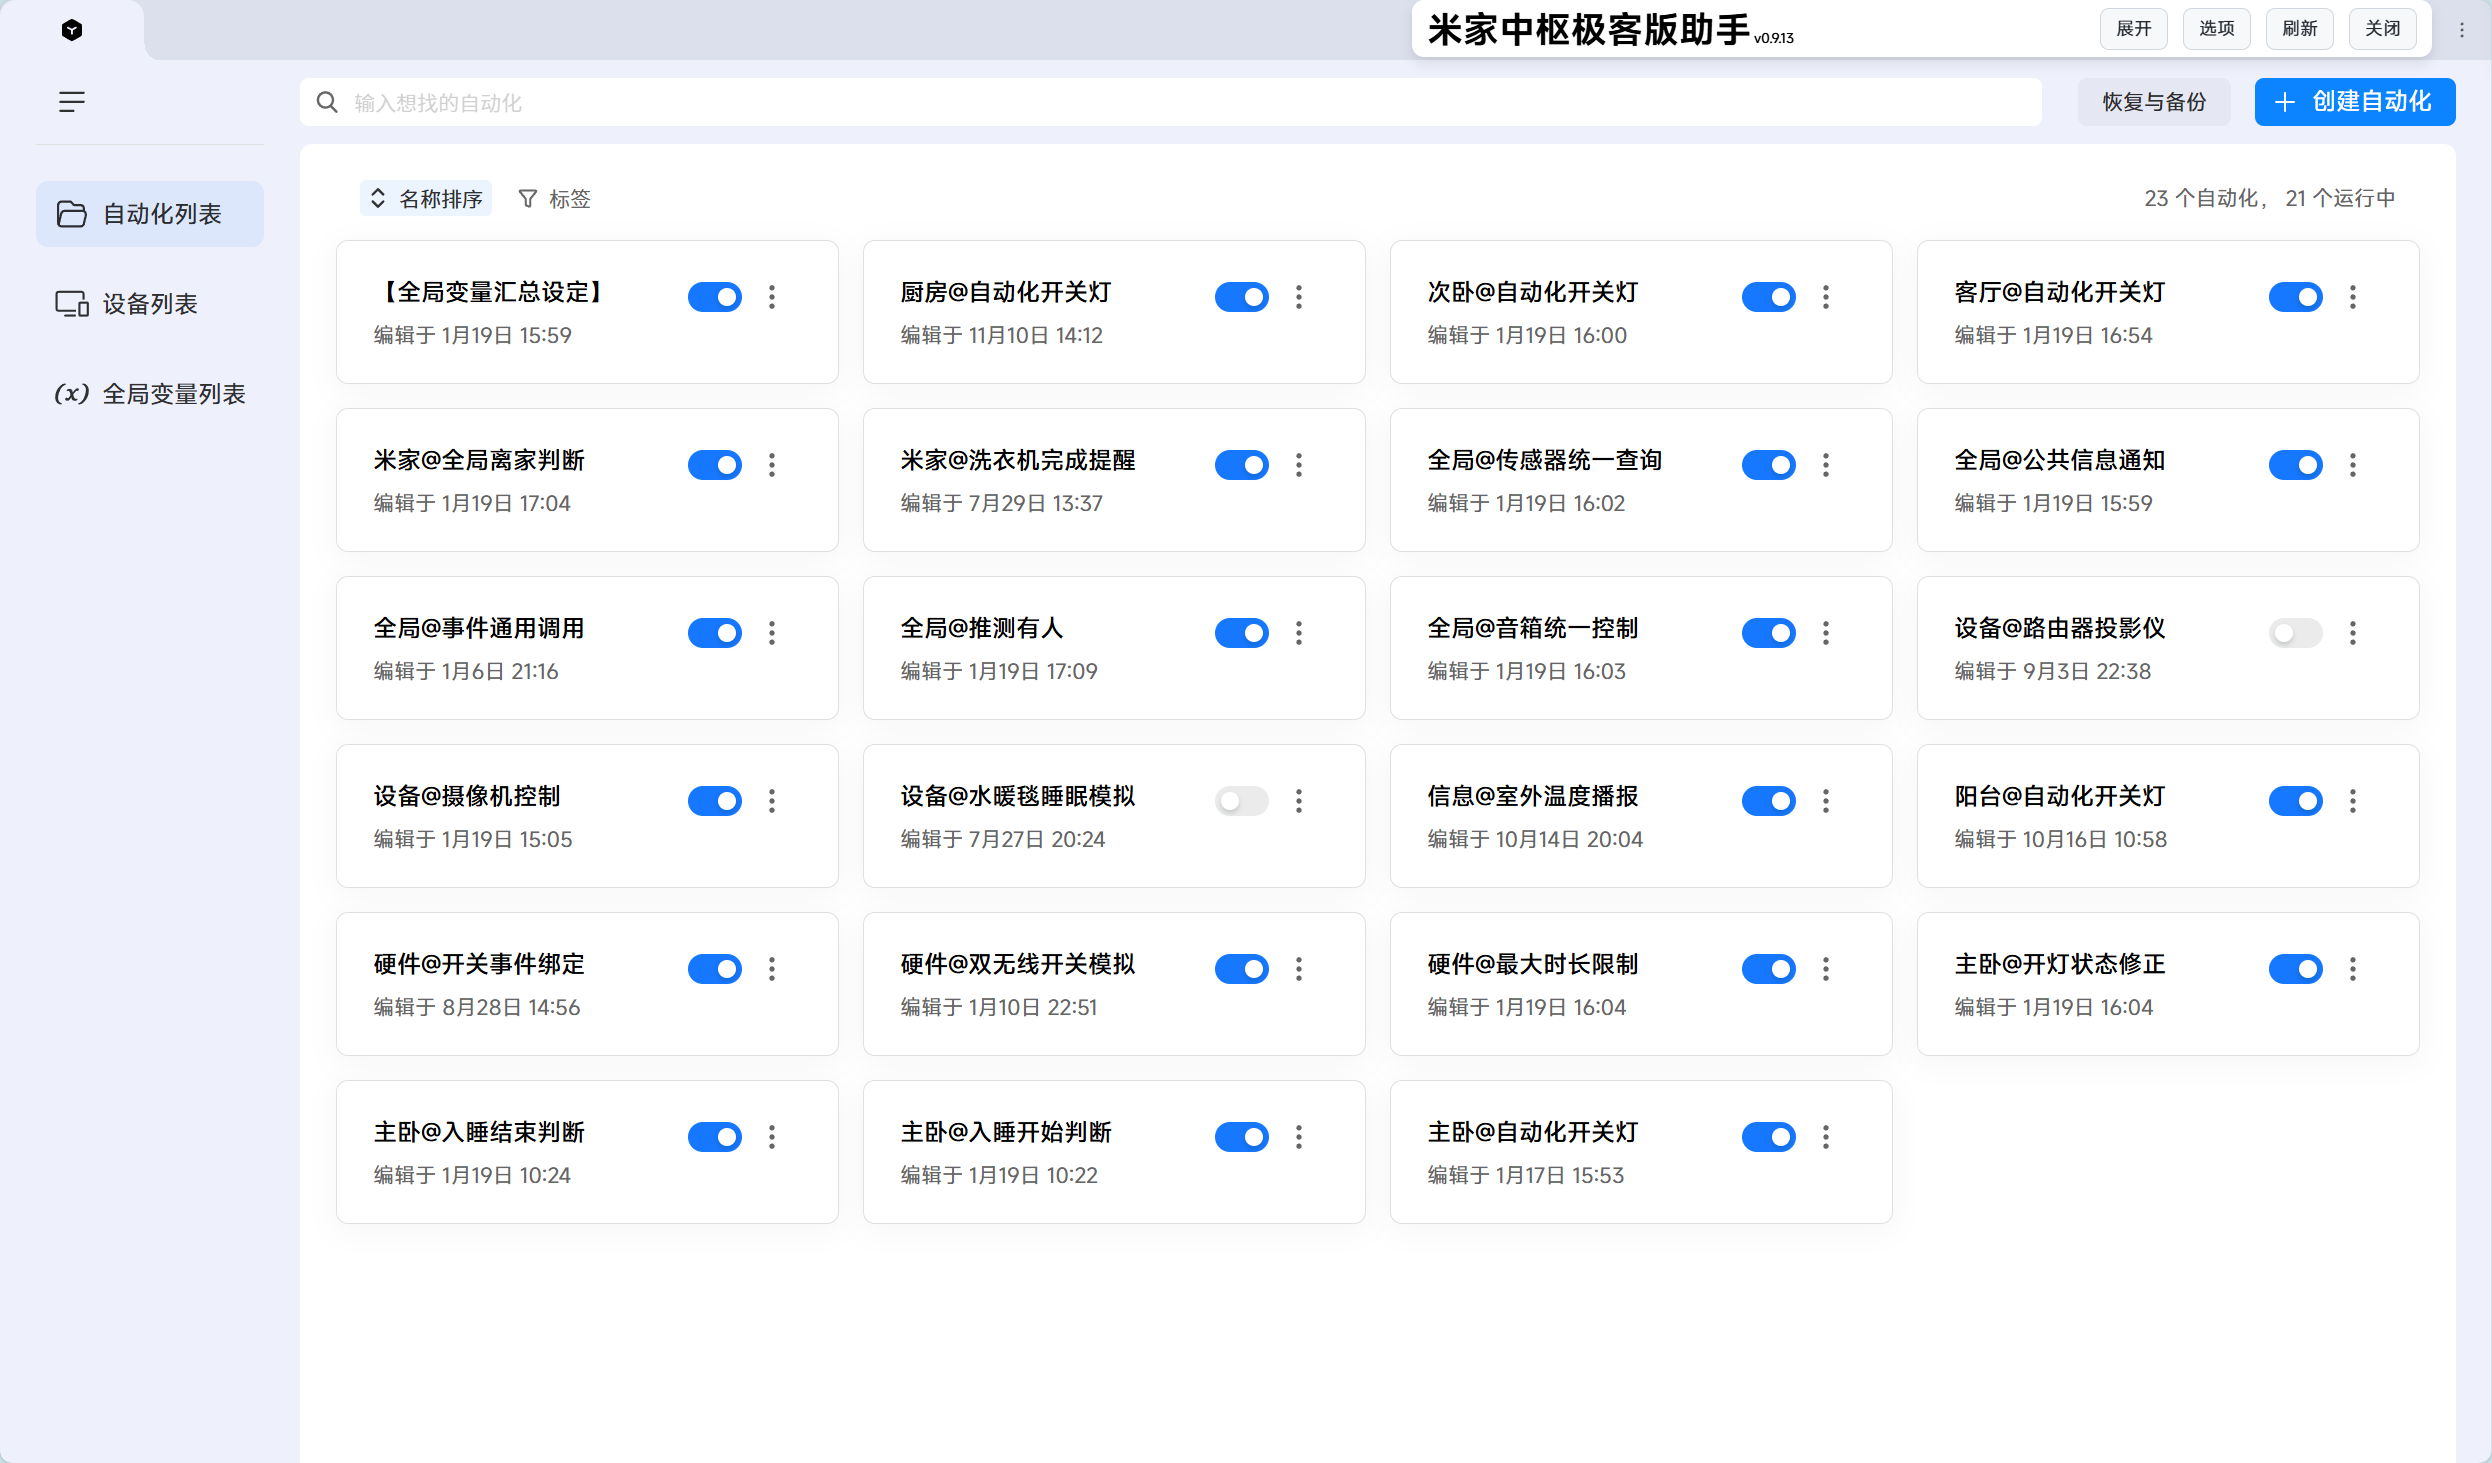The width and height of the screenshot is (2492, 1463).
Task: Click the vertical dots at top-right corner
Action: 2461,30
